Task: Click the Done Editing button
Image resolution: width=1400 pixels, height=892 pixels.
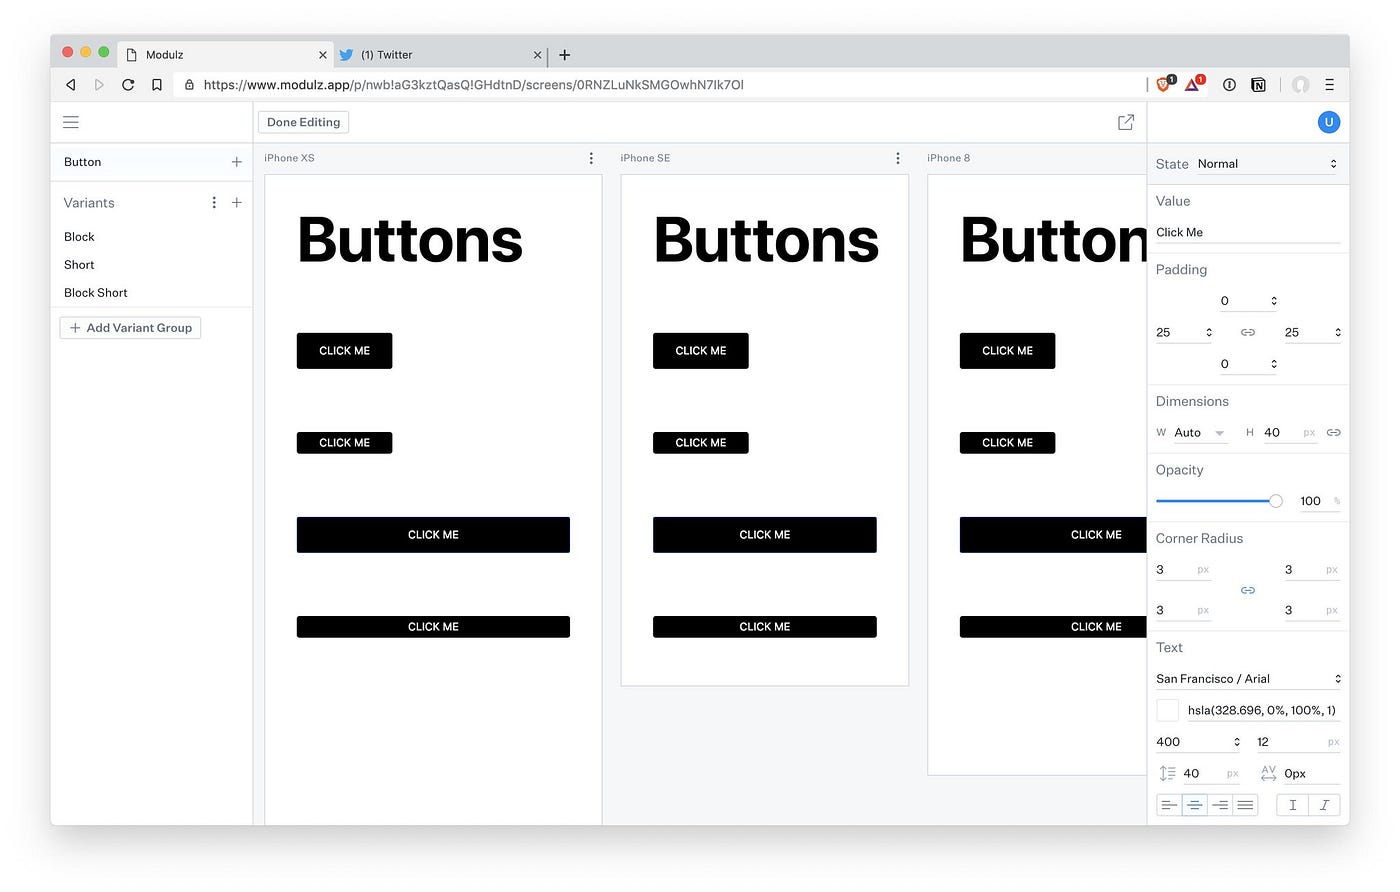Action: [x=303, y=121]
